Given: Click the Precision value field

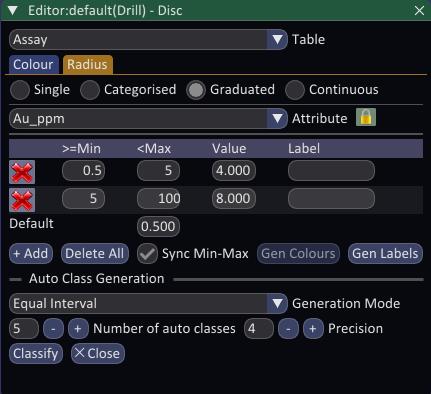Looking at the screenshot, I should click(259, 329).
